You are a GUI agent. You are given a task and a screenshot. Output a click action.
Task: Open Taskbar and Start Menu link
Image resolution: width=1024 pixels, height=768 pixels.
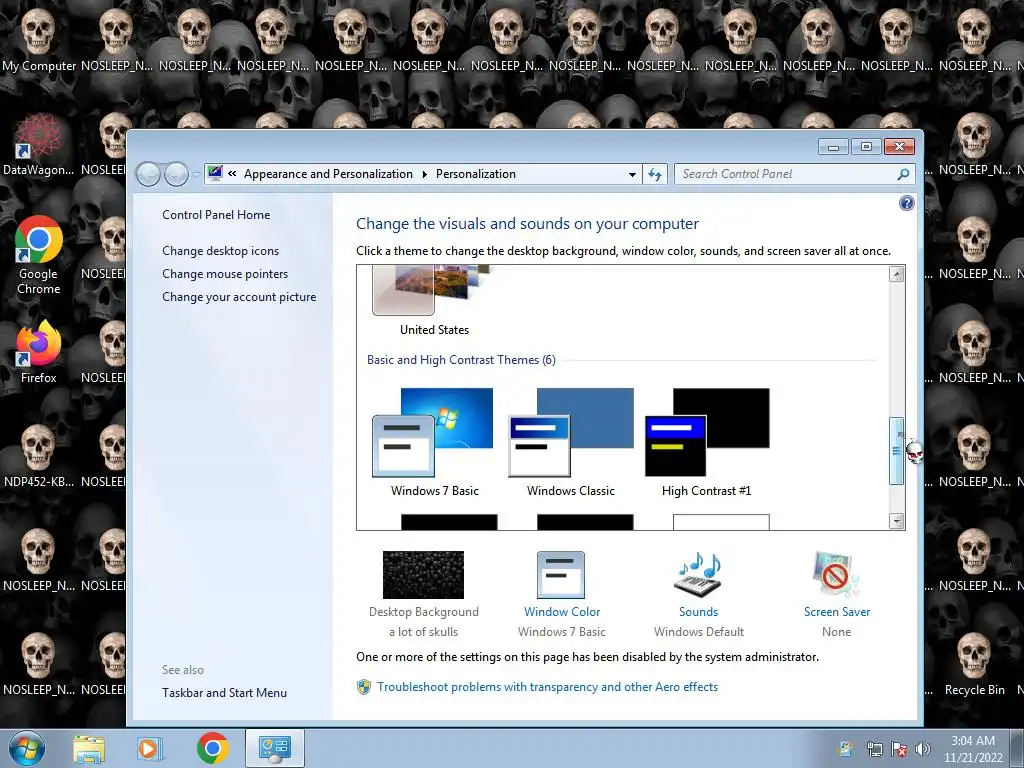point(224,693)
